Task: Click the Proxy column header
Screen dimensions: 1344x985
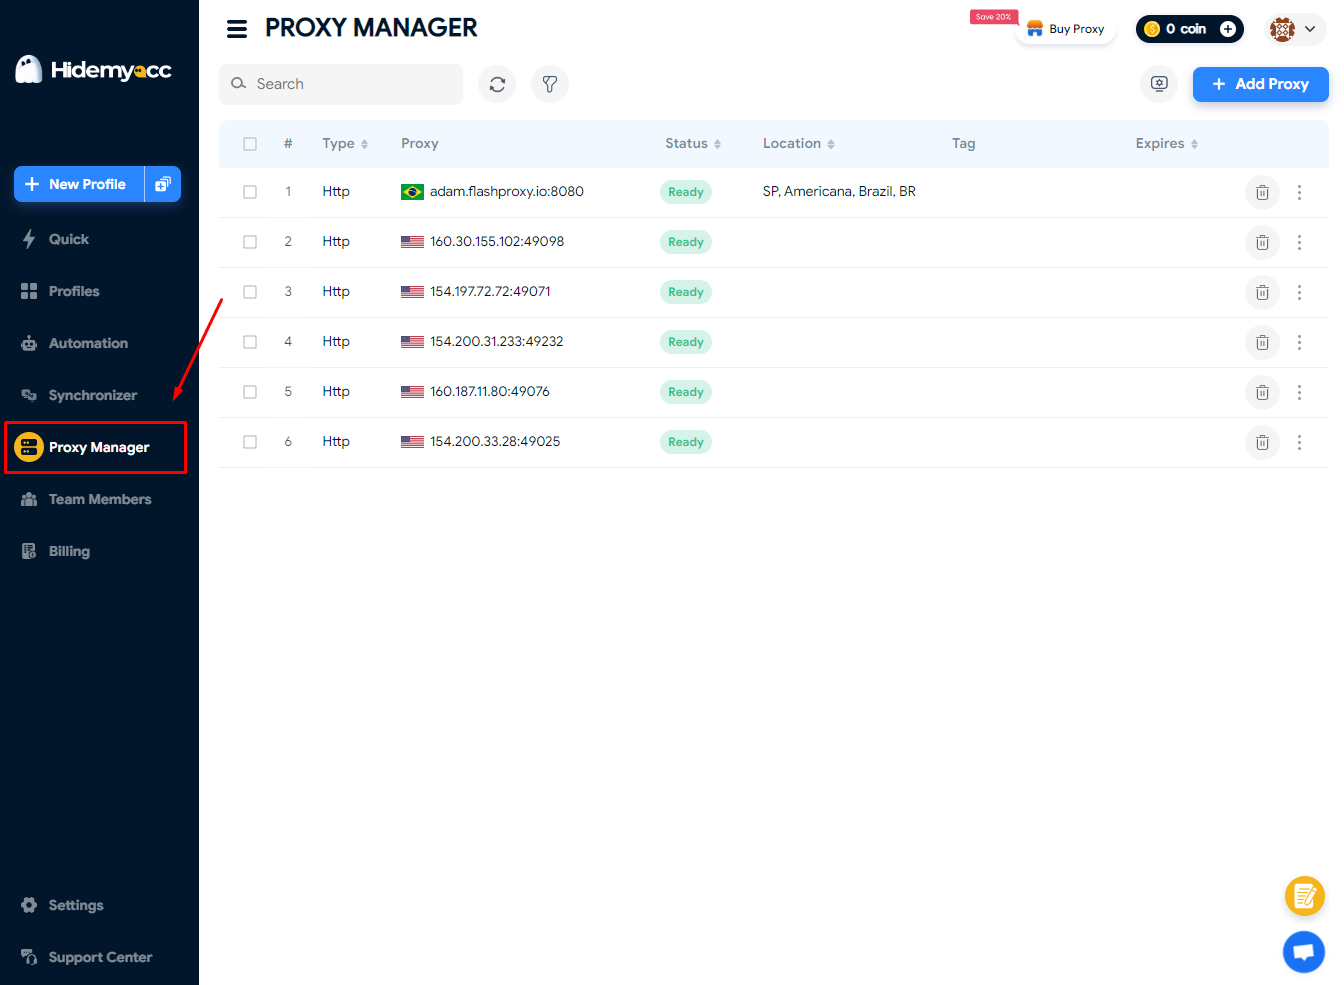Action: coord(420,144)
